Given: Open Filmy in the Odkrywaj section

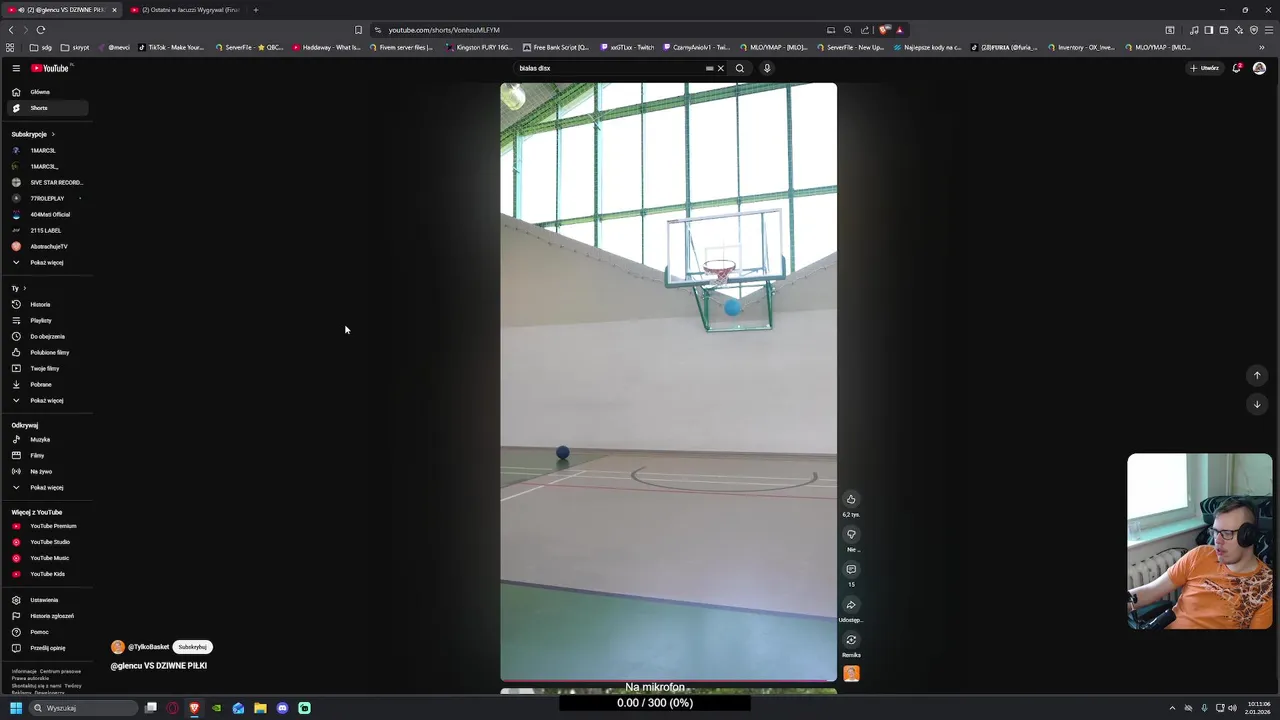Looking at the screenshot, I should tap(46, 455).
